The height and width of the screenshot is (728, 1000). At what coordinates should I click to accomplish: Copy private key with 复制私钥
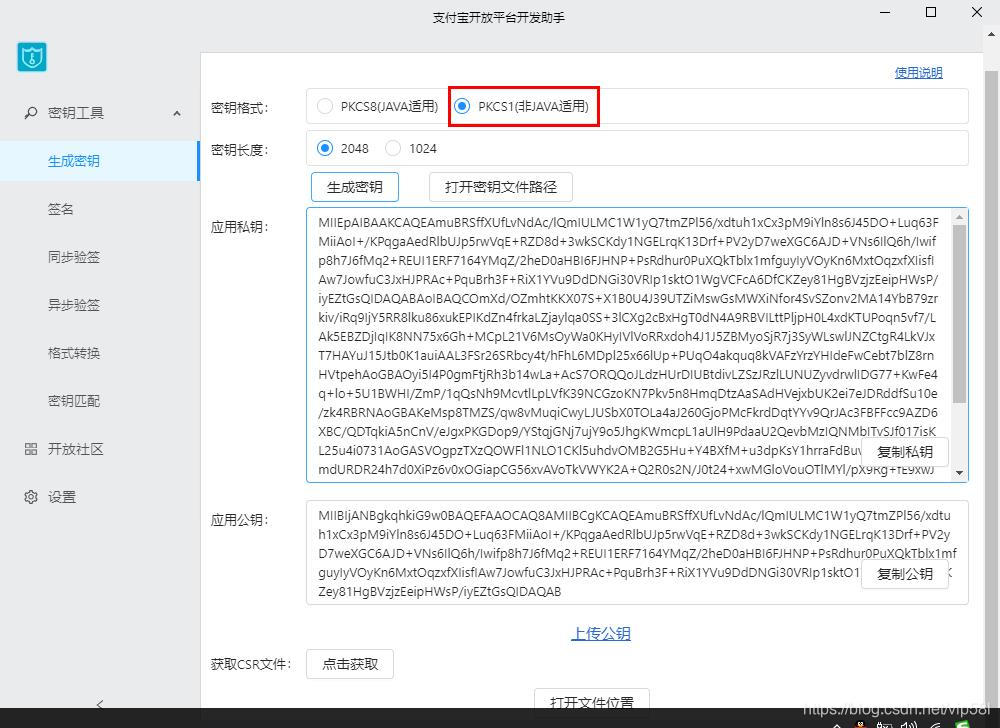pyautogui.click(x=904, y=452)
